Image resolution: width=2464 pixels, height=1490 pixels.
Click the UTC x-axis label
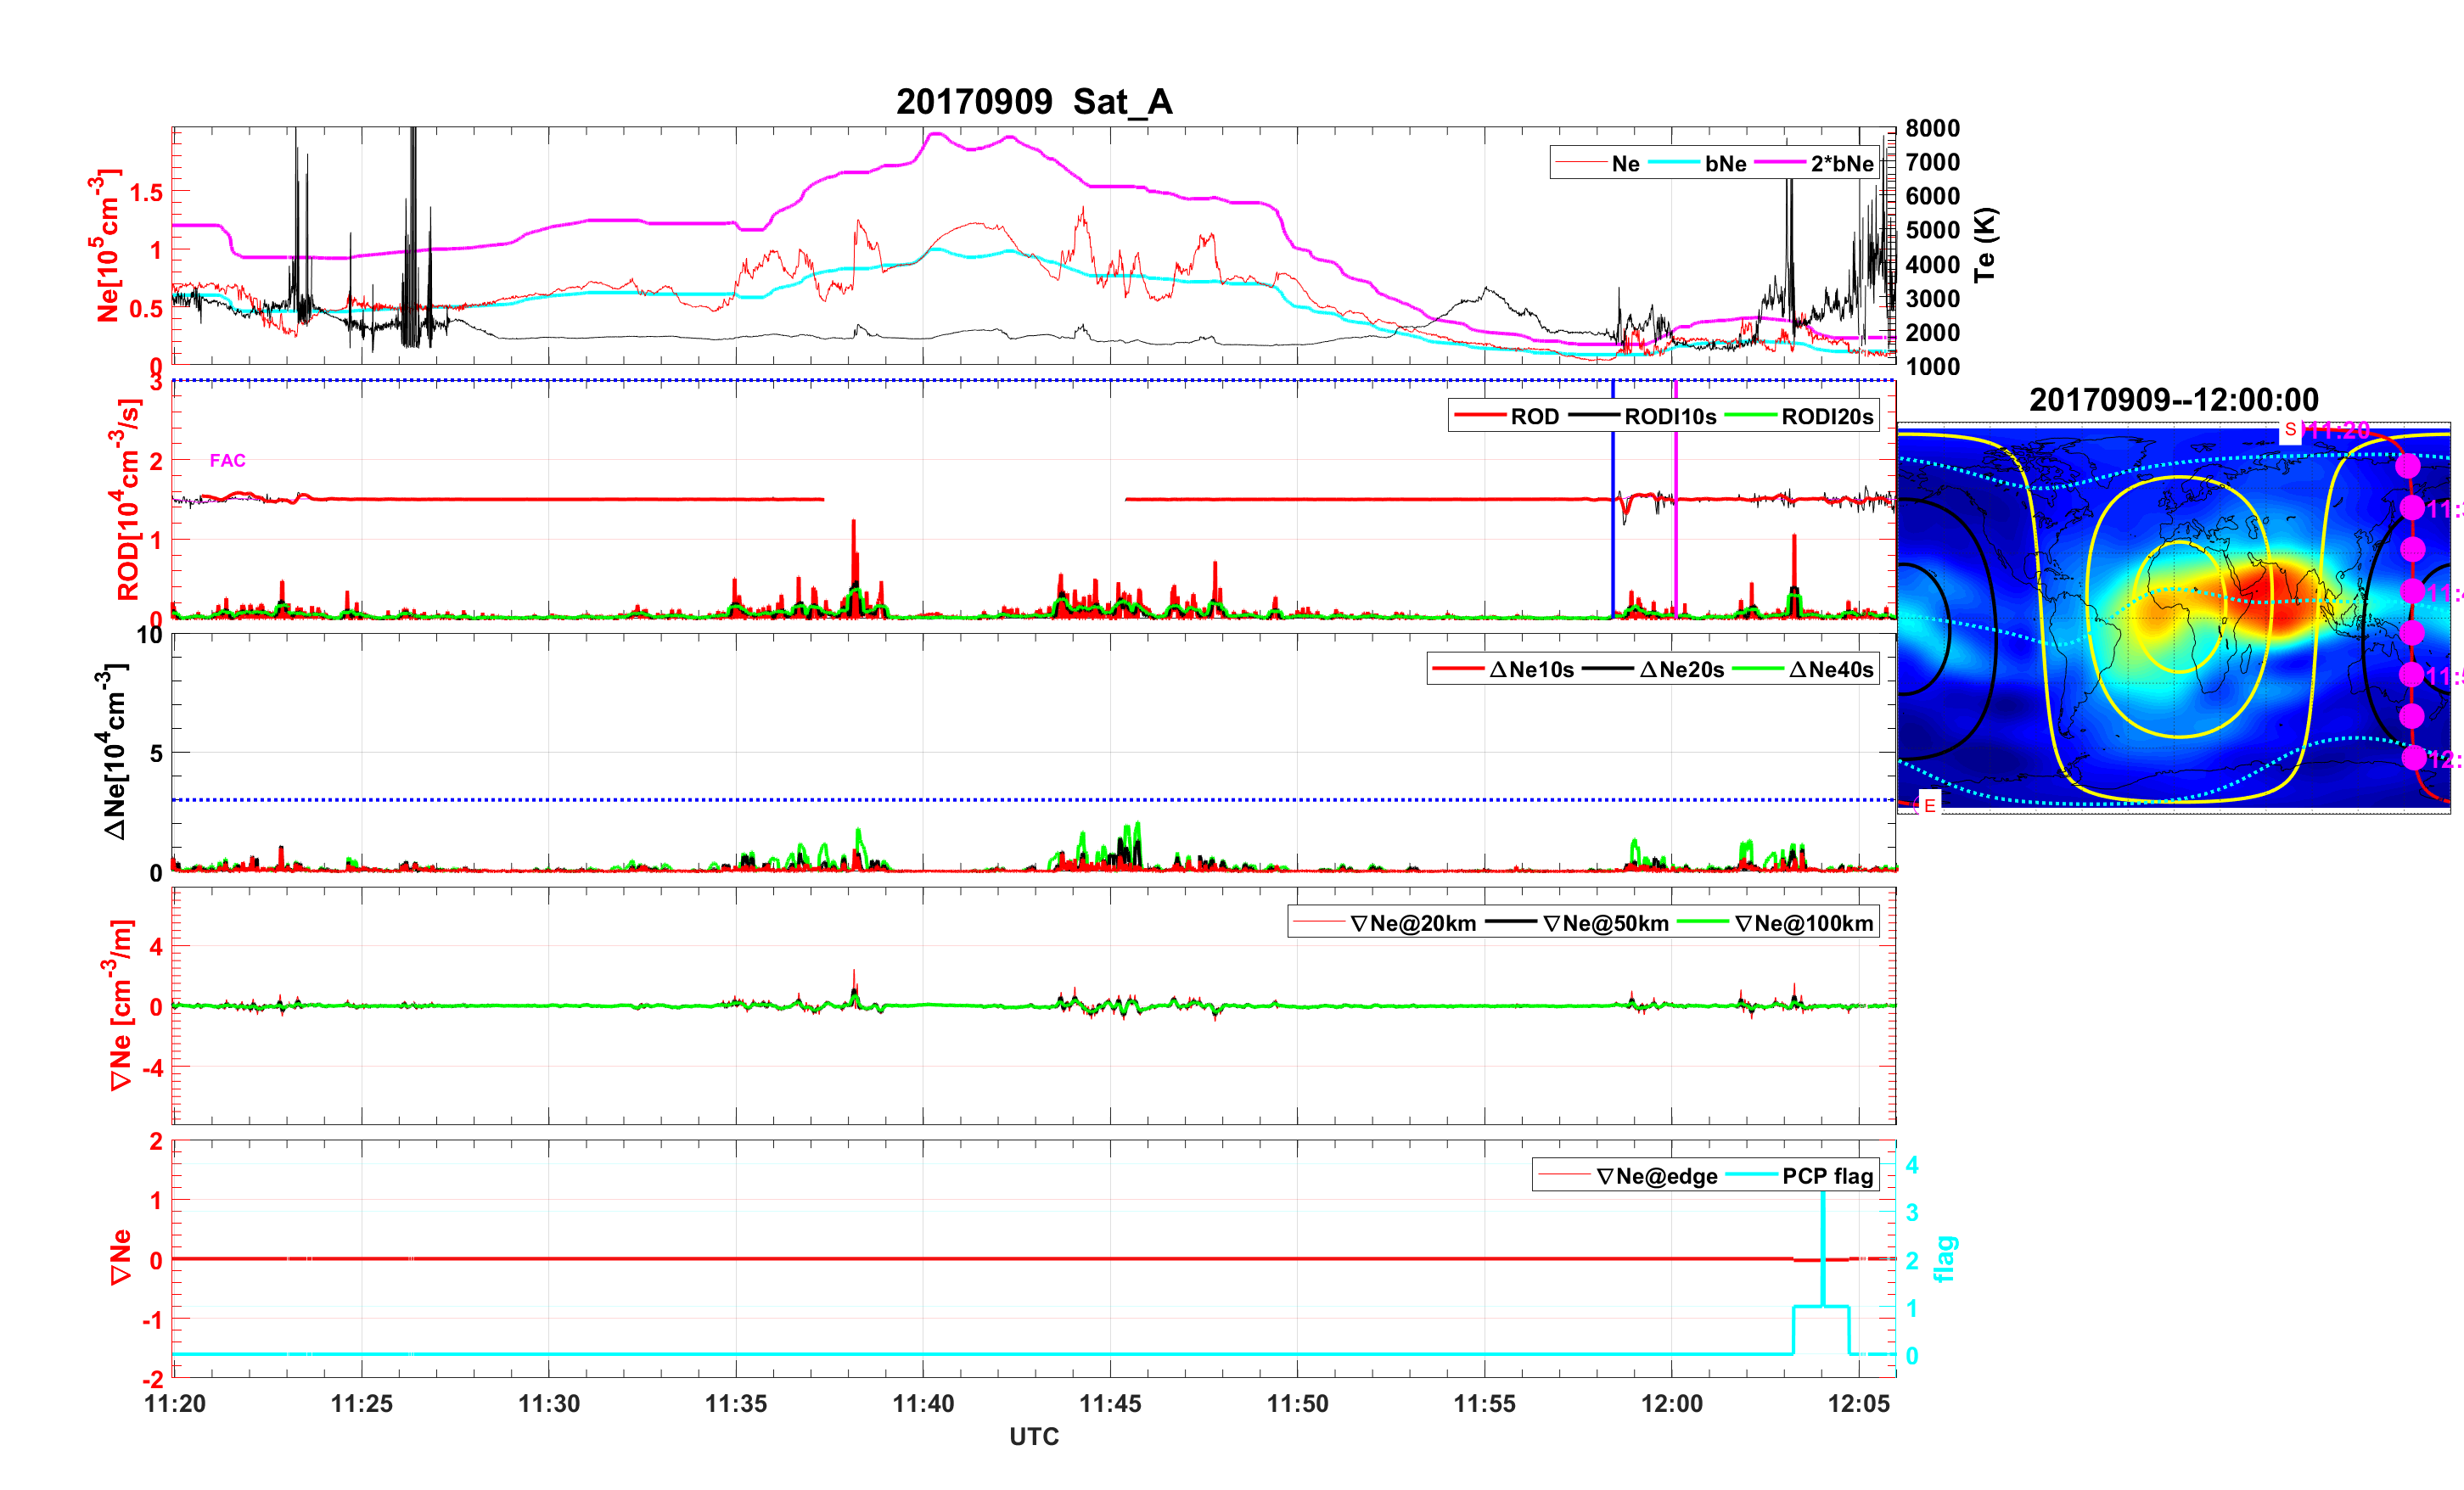click(x=1033, y=1437)
